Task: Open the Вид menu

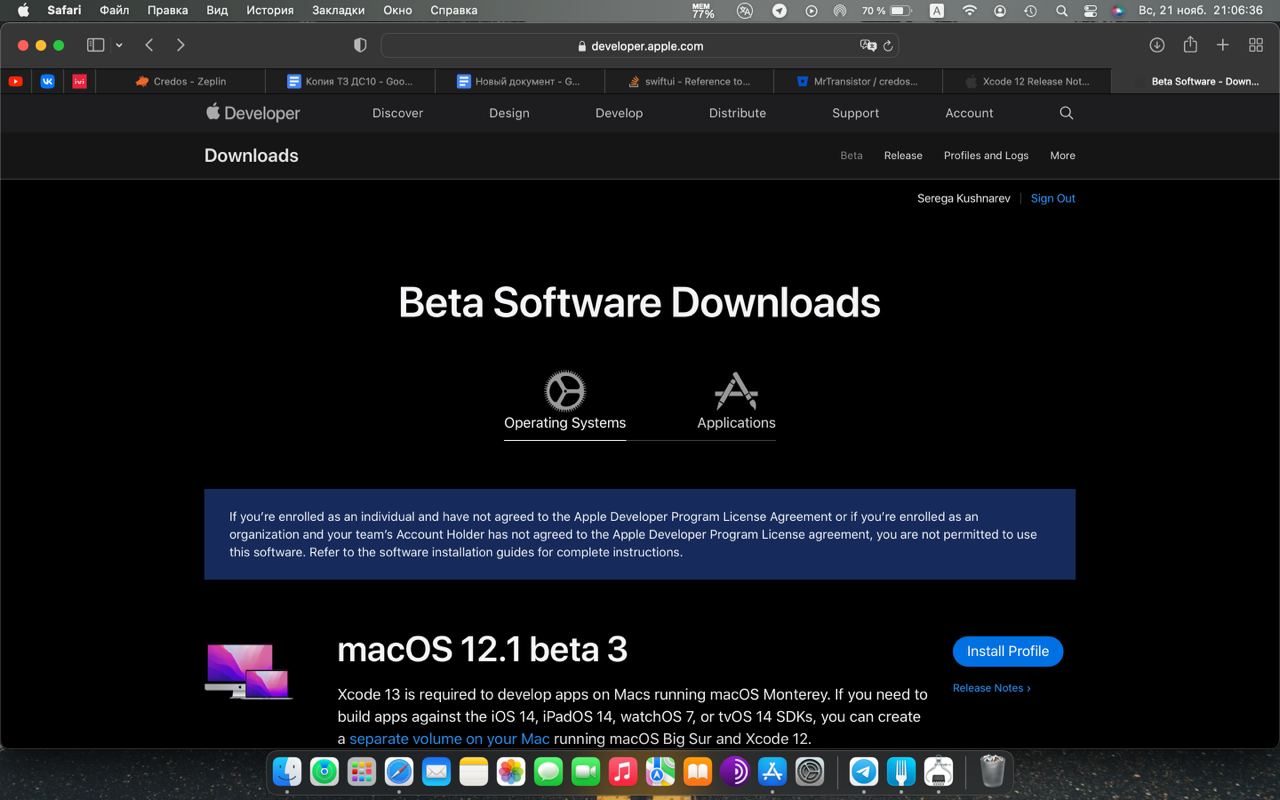Action: tap(217, 10)
